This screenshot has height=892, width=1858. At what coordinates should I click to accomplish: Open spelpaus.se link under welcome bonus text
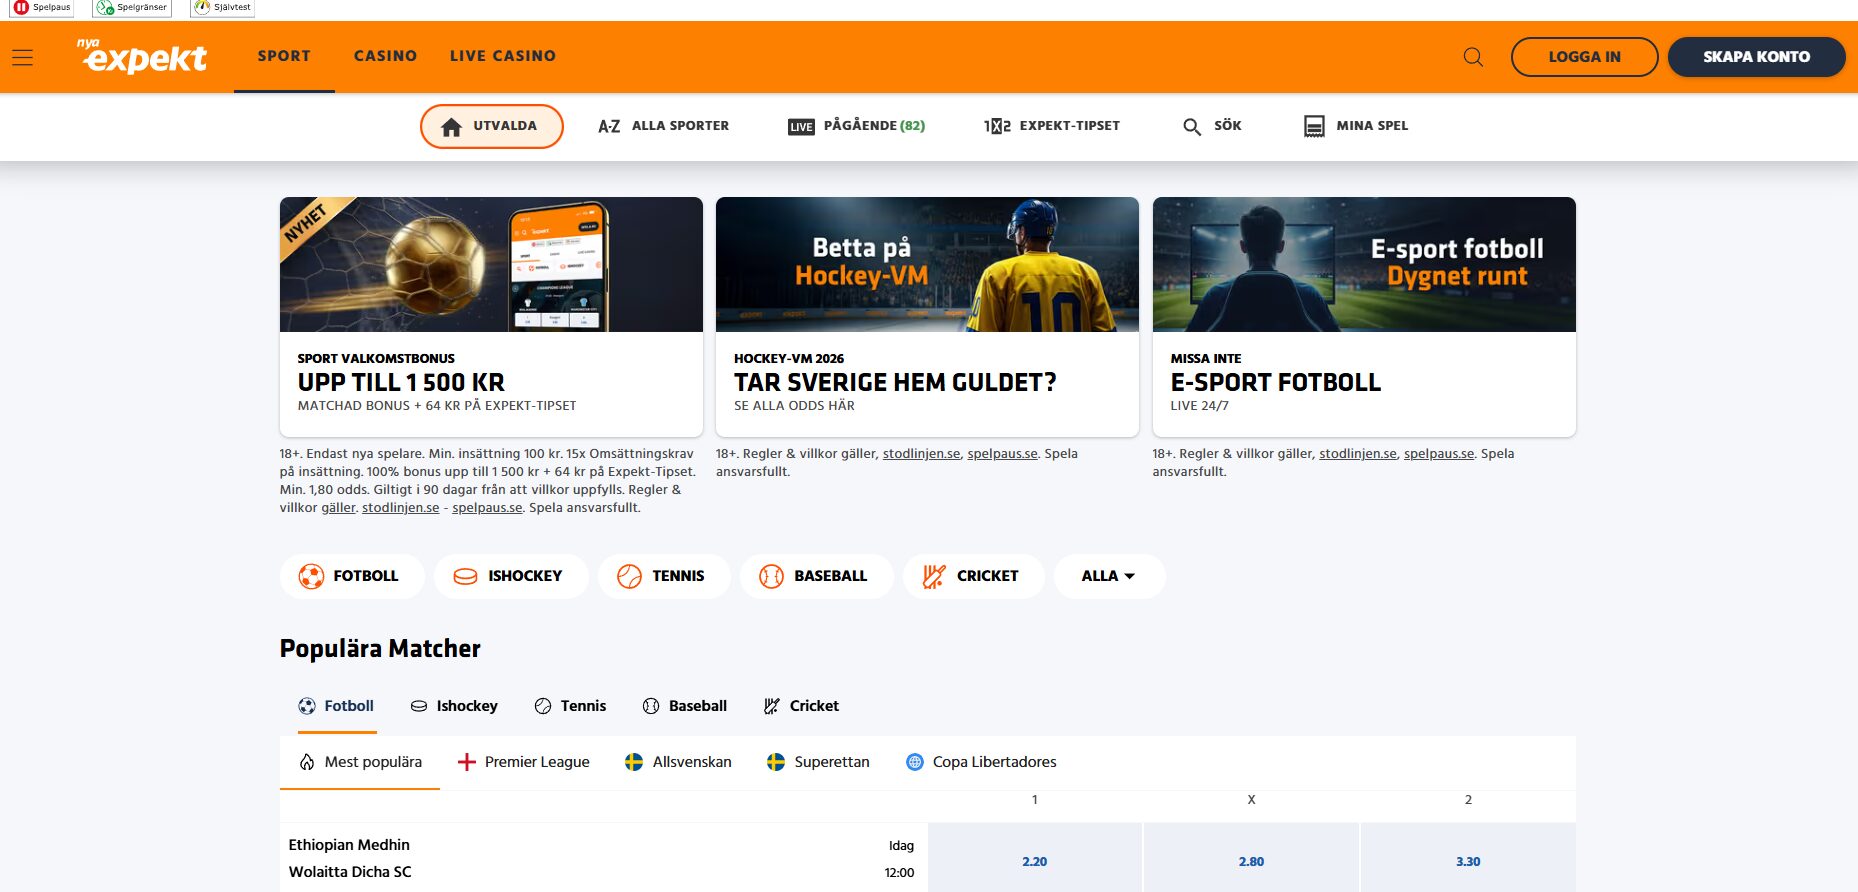click(x=487, y=508)
